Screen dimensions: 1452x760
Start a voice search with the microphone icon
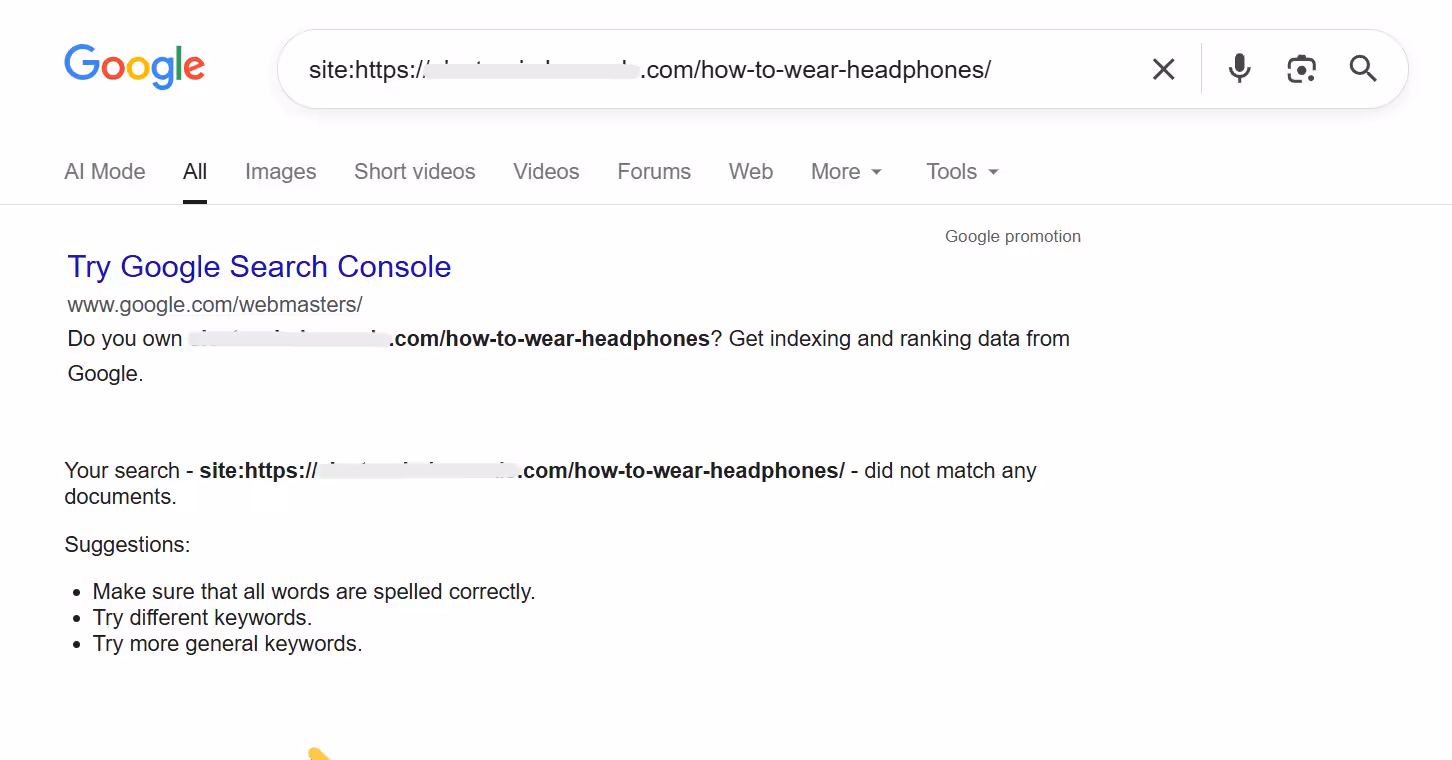[1238, 68]
